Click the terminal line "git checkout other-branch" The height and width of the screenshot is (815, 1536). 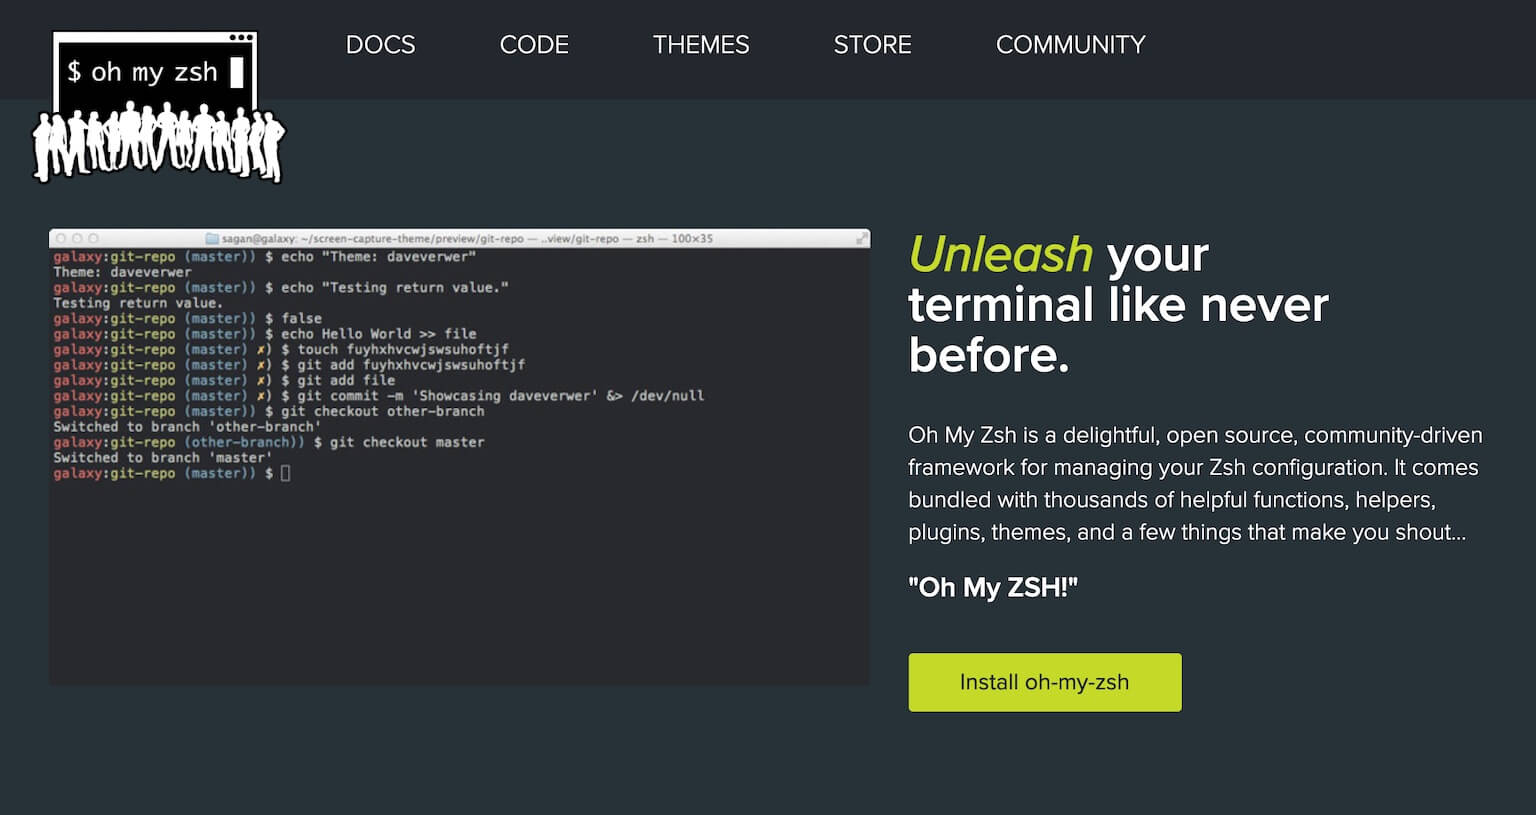point(269,411)
